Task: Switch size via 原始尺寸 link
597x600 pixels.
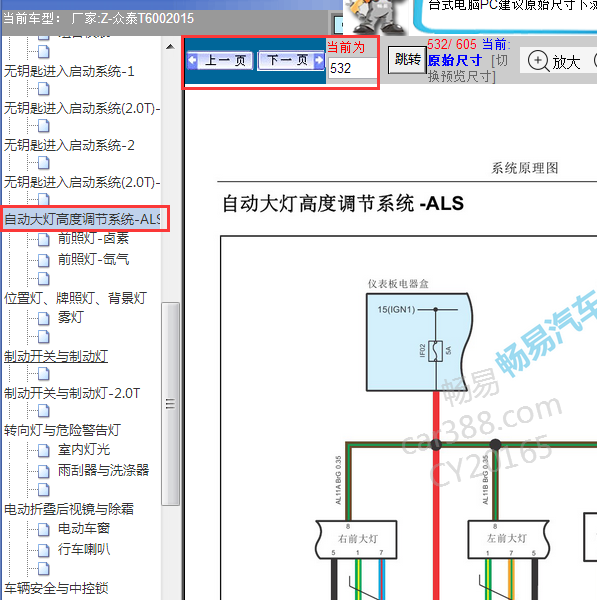Action: [454, 60]
